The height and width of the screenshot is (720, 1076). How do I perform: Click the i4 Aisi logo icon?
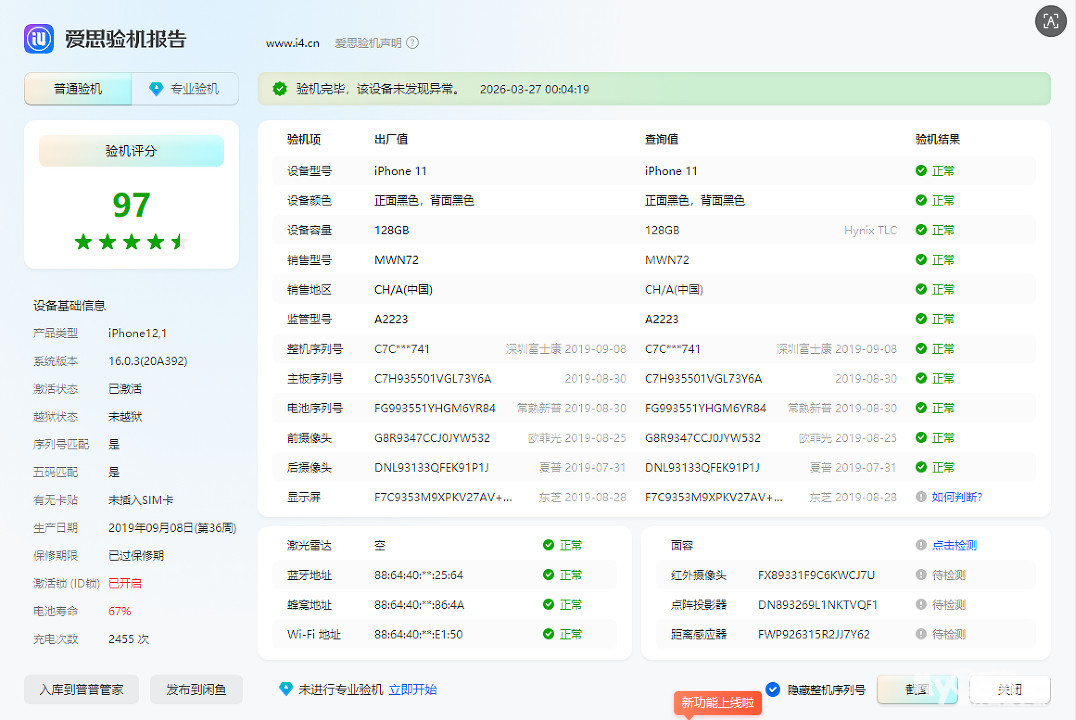[39, 39]
